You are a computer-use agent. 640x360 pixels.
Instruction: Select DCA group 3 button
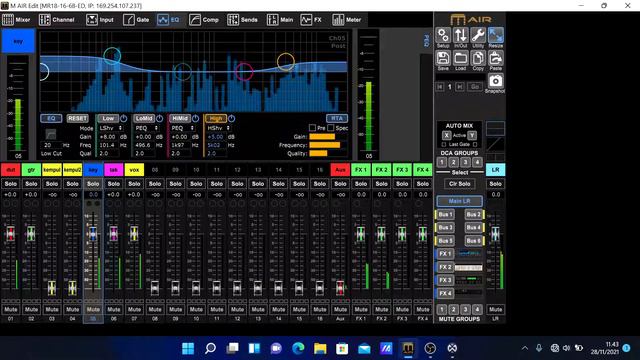(x=465, y=162)
